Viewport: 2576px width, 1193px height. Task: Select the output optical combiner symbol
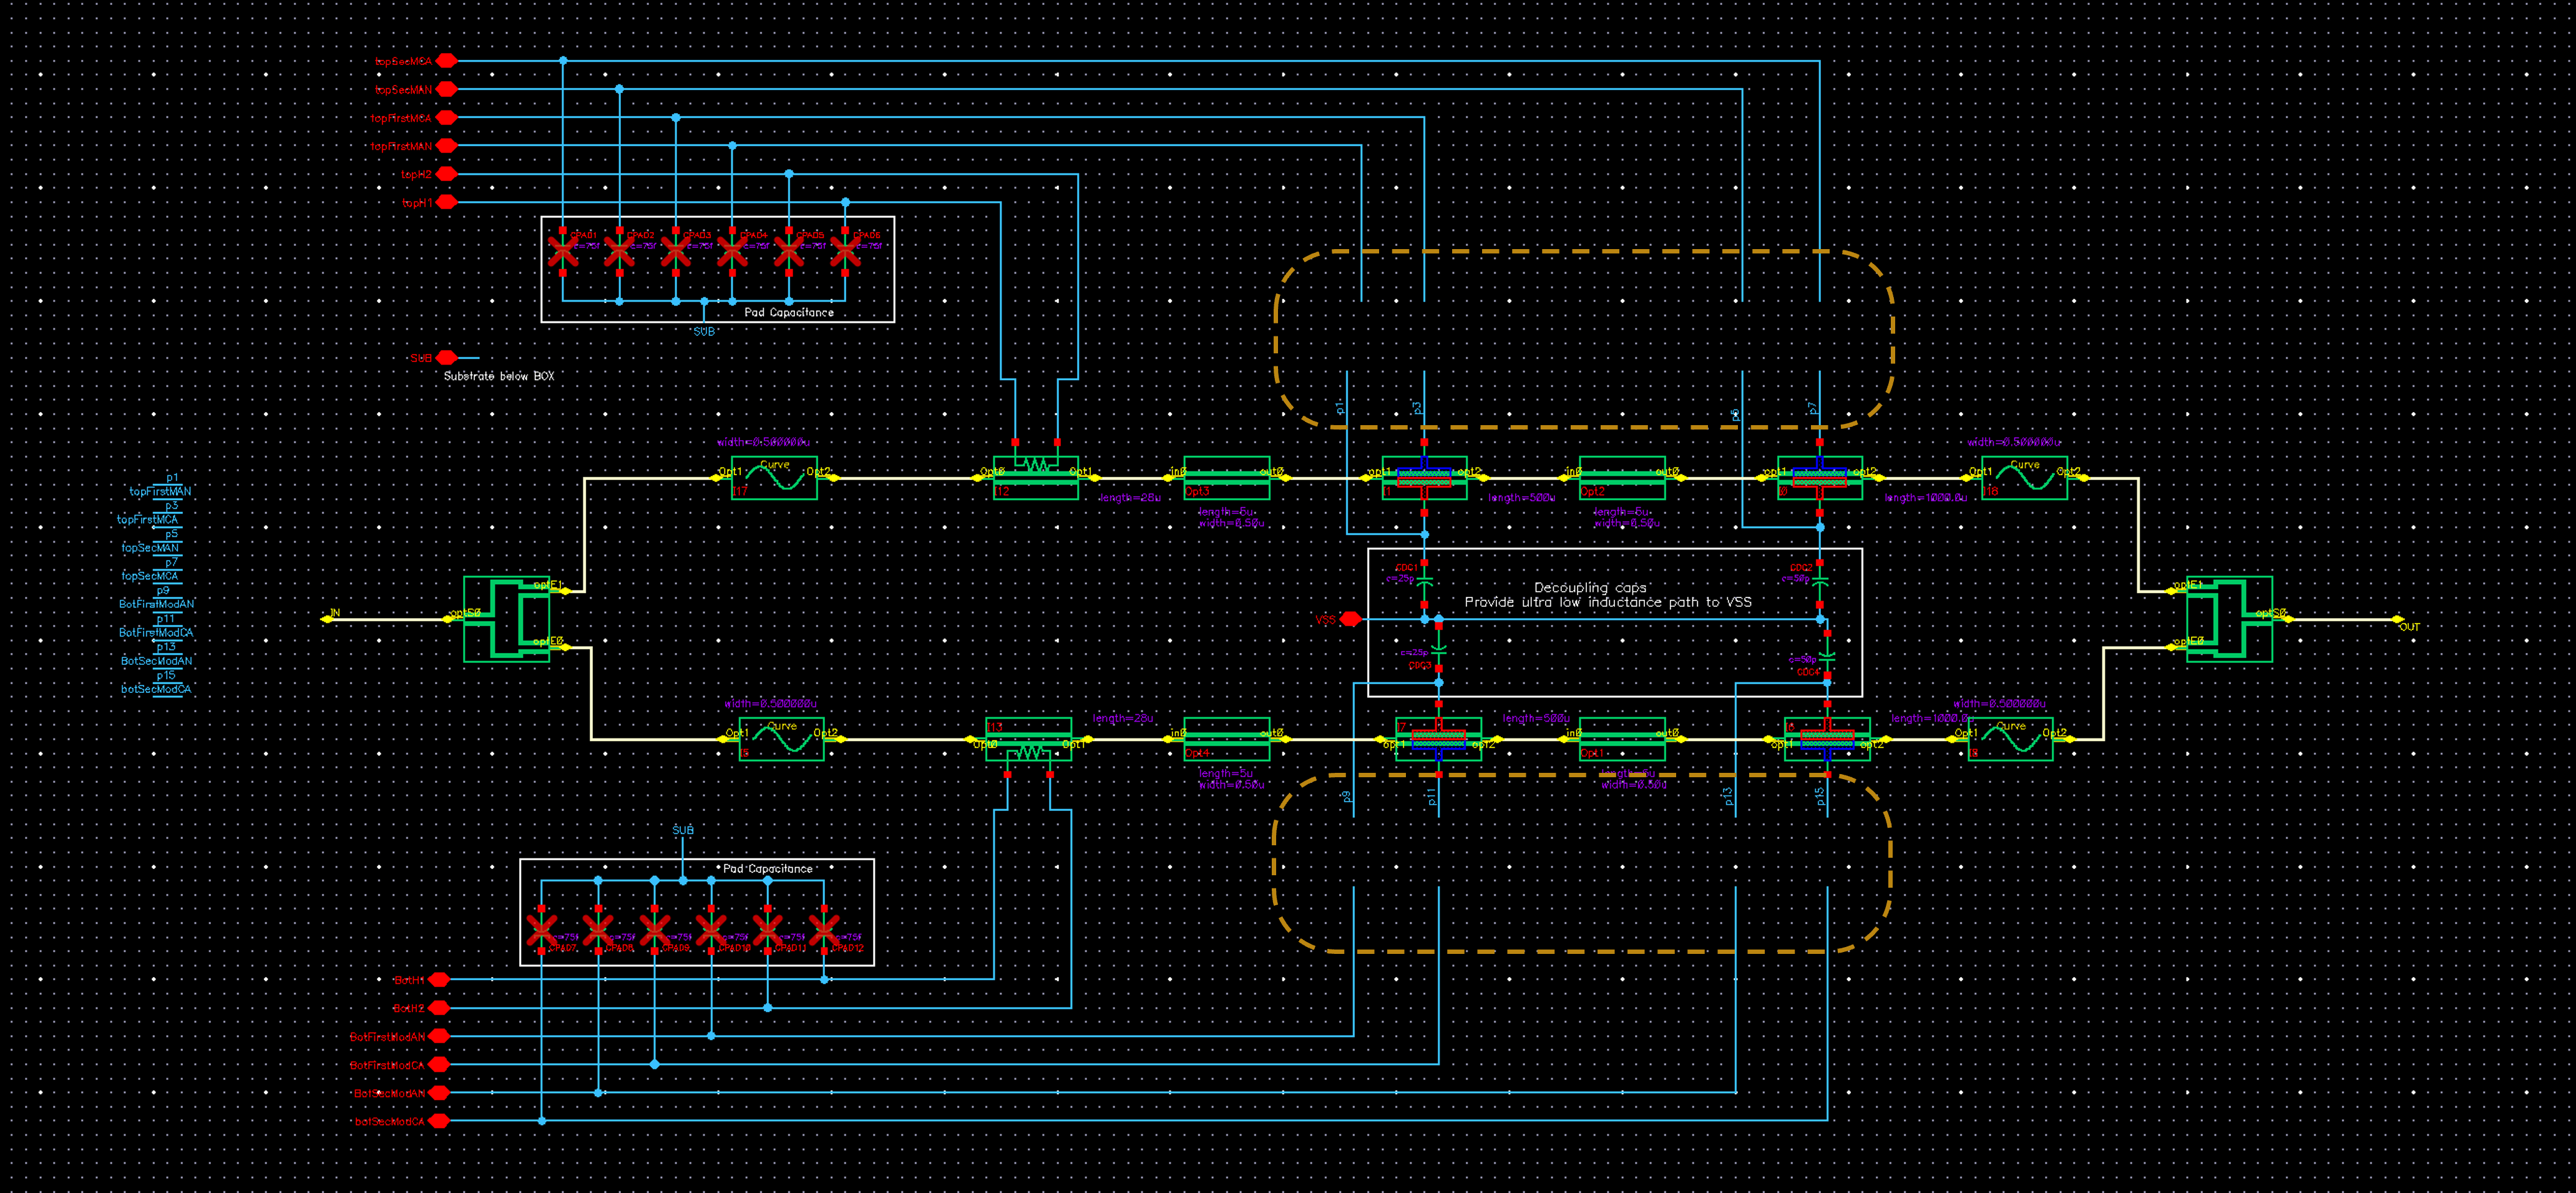[x=2229, y=619]
